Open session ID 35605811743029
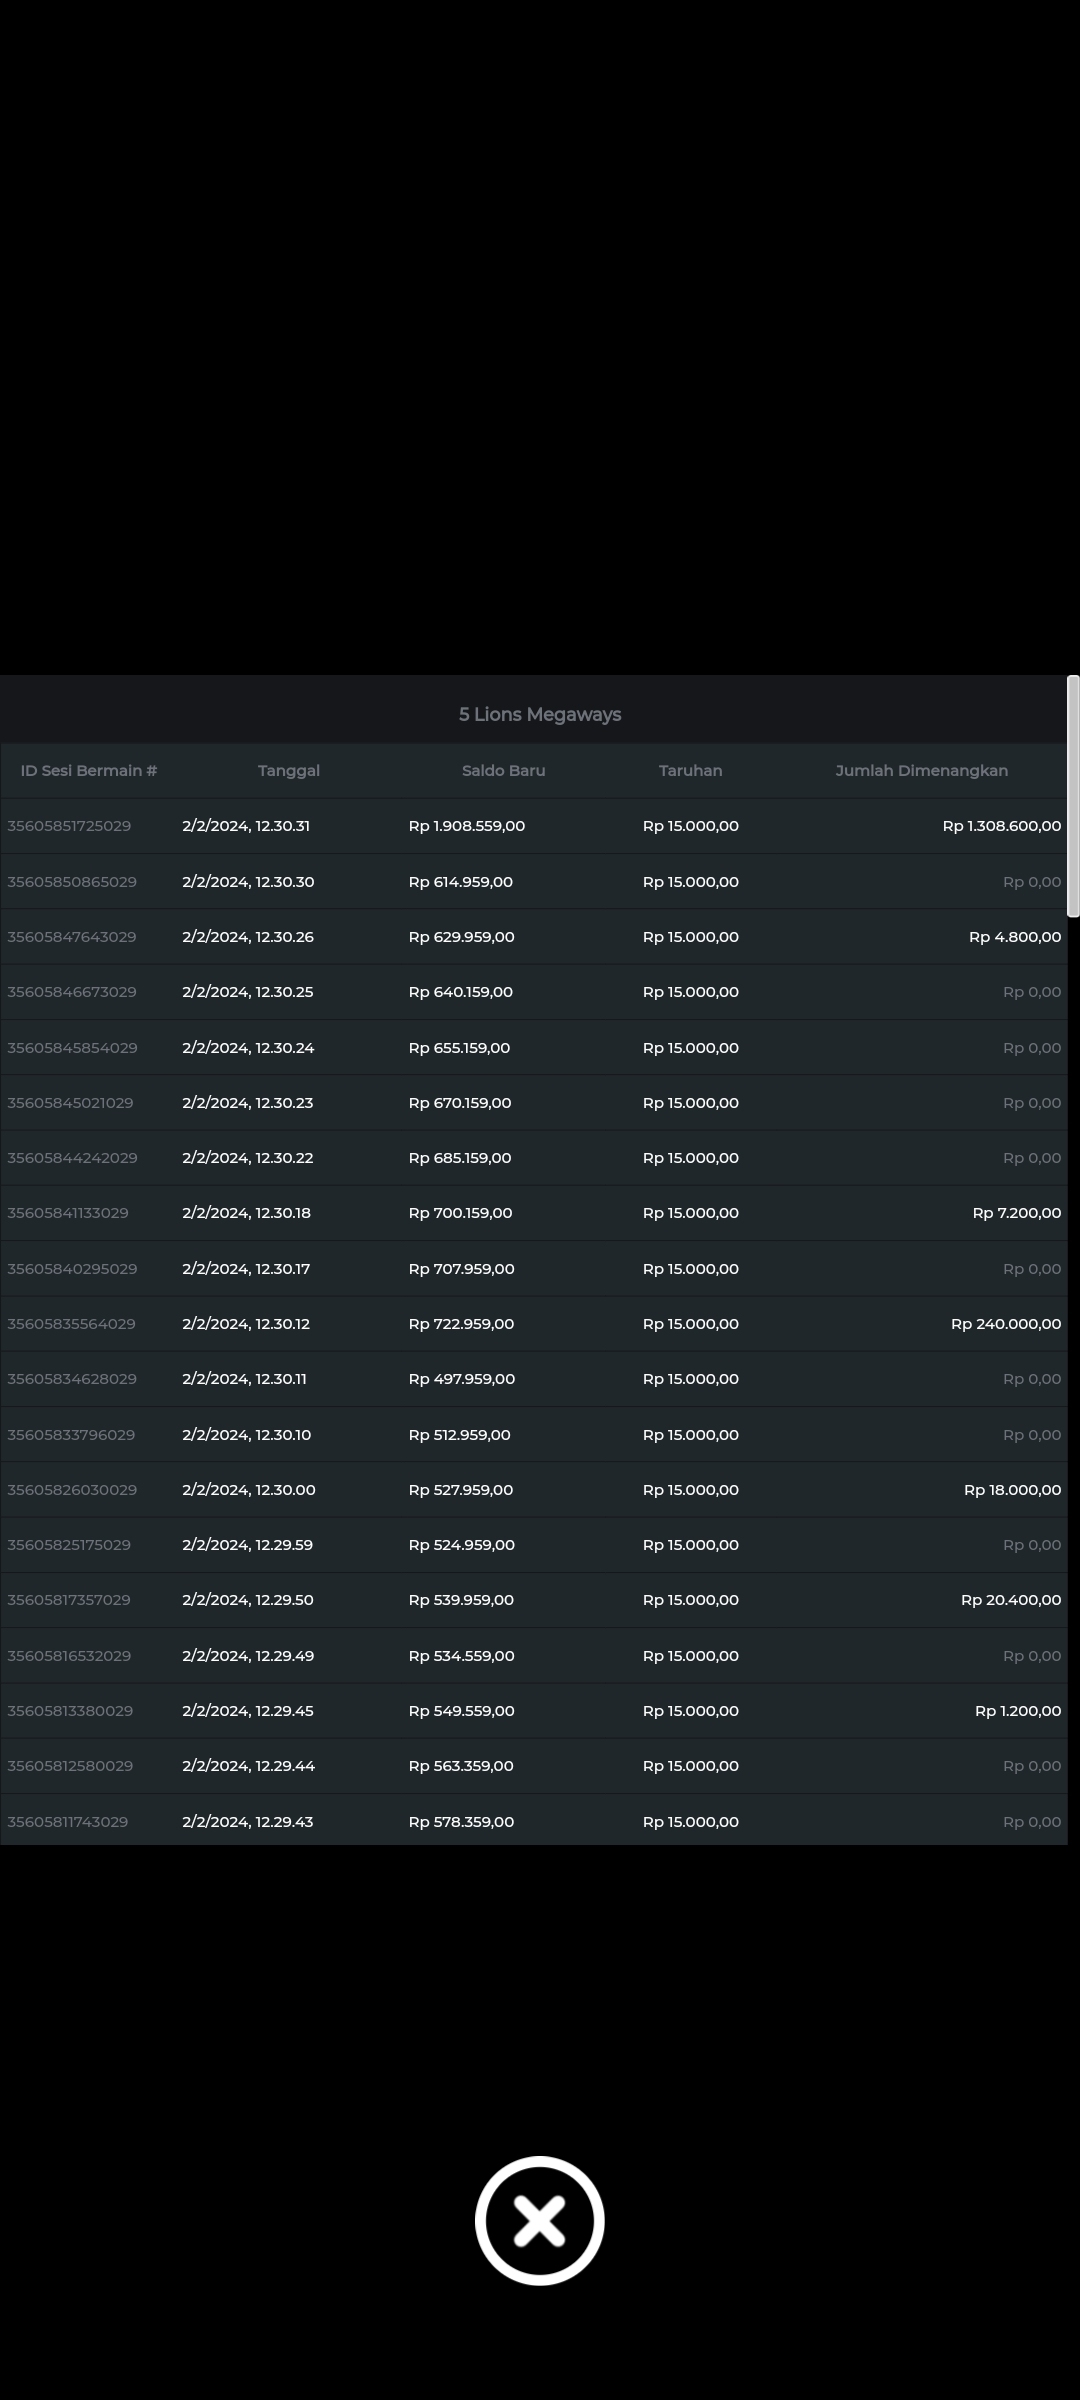This screenshot has height=2400, width=1080. pos(68,1822)
